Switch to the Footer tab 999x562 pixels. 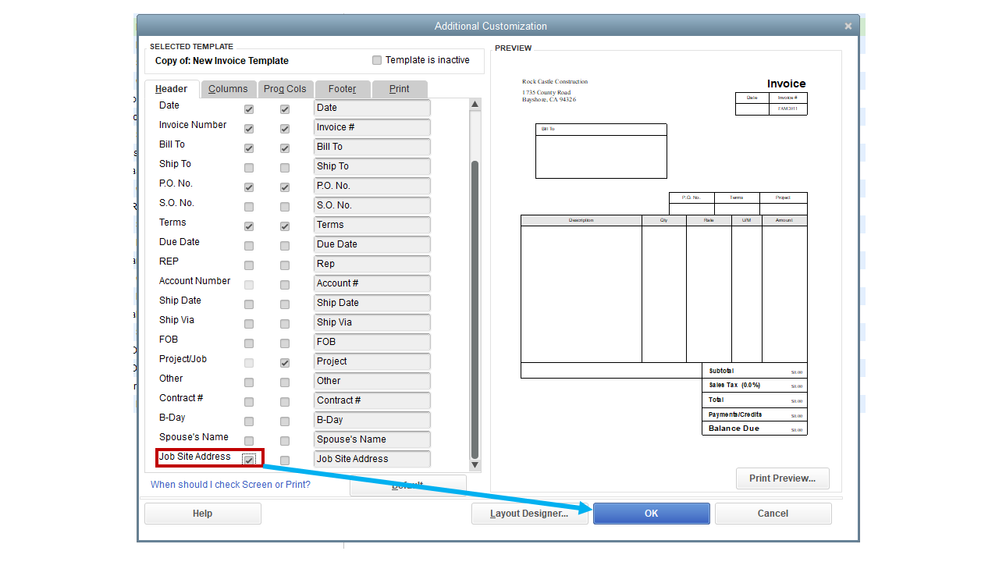click(x=342, y=89)
